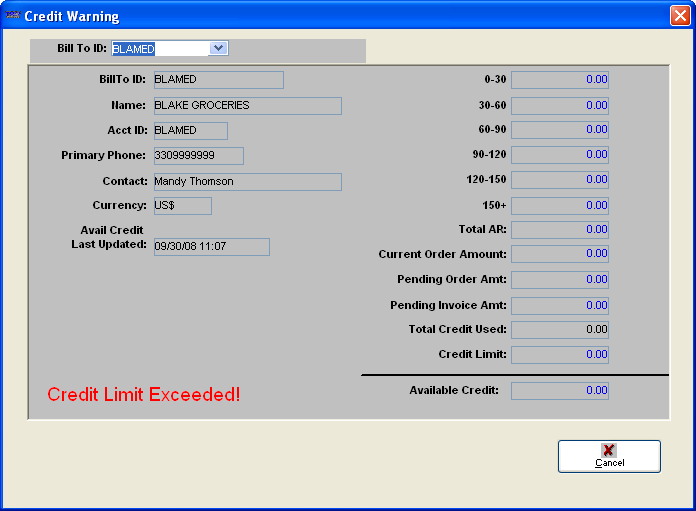The height and width of the screenshot is (511, 696).
Task: Focus the Credit Limit value field
Action: click(x=559, y=355)
